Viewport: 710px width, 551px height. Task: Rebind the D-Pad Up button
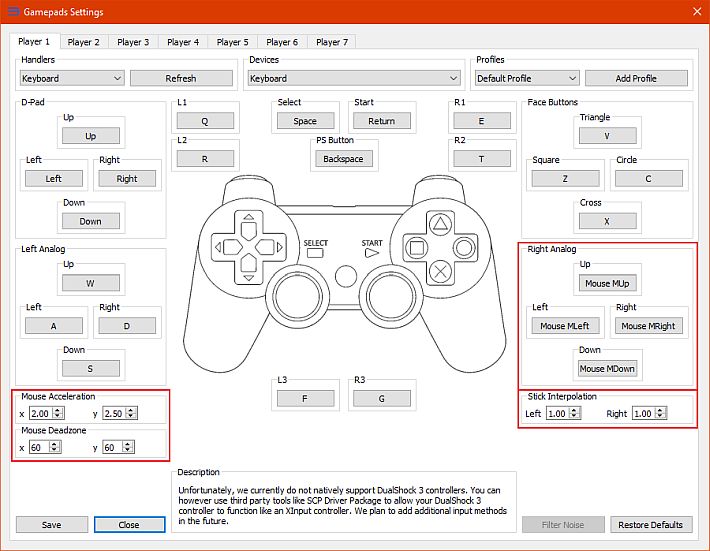(x=91, y=136)
